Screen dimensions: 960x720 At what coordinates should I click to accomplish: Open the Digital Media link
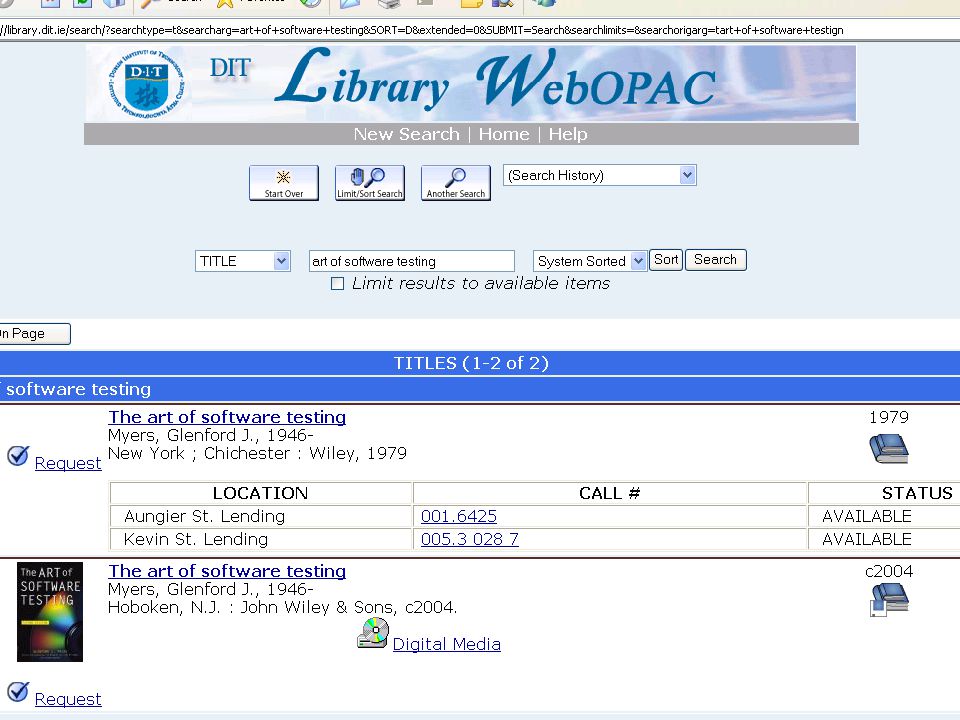[446, 644]
